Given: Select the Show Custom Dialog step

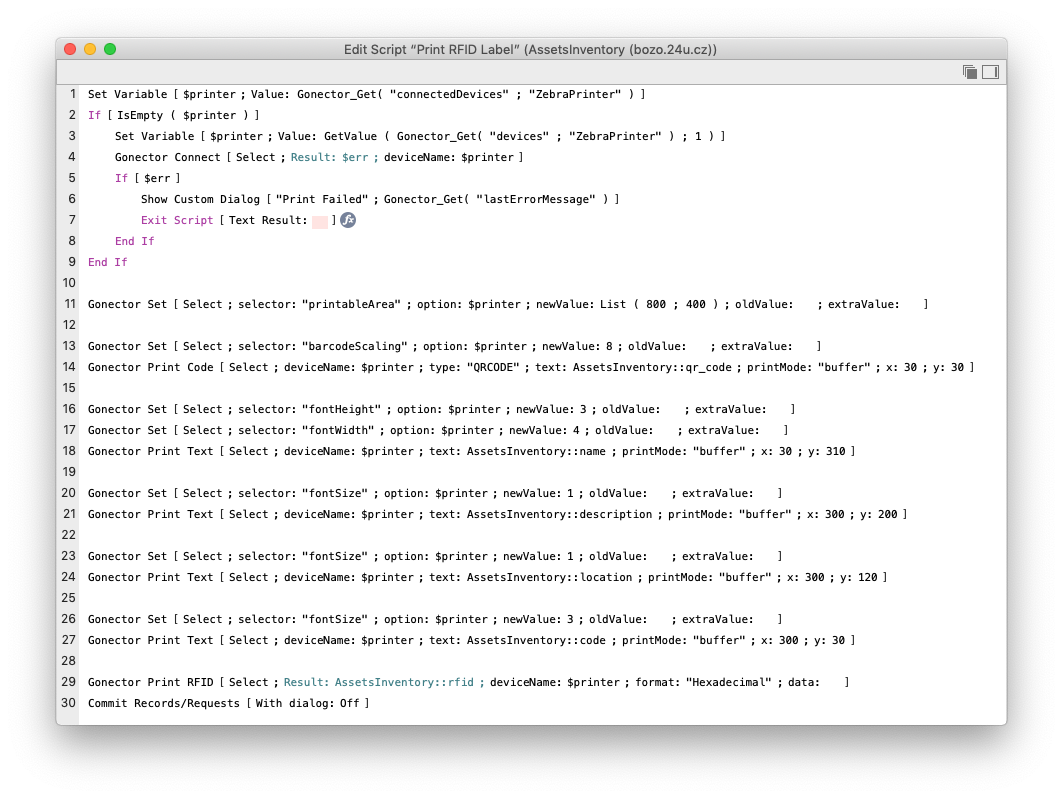Looking at the screenshot, I should click(380, 199).
